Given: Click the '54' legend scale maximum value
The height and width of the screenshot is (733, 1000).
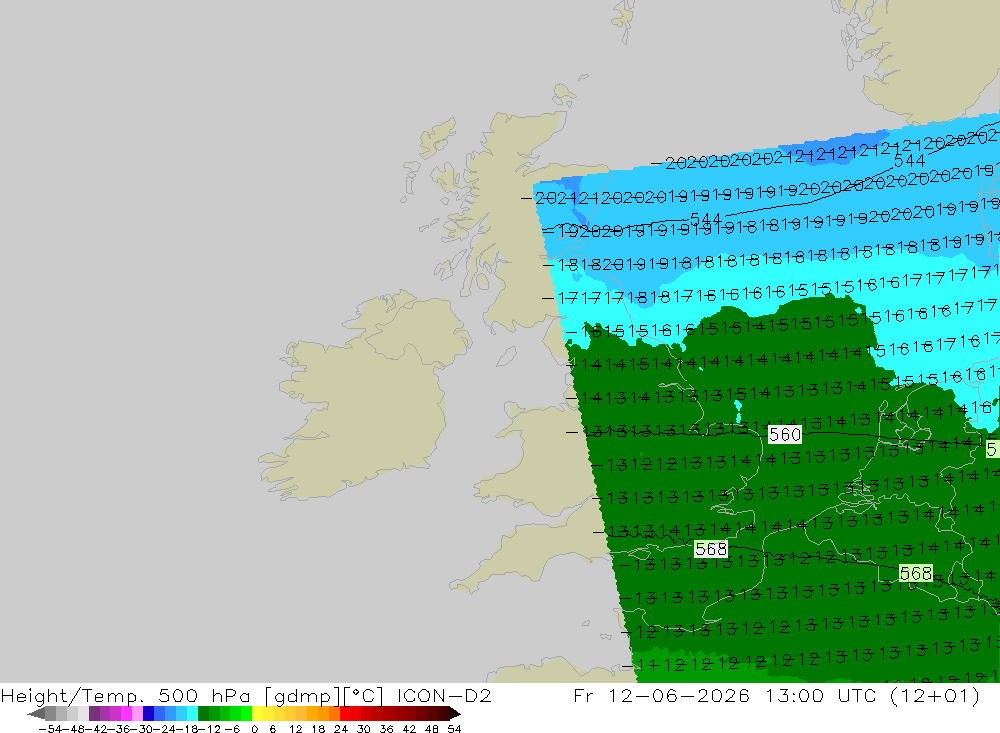Looking at the screenshot, I should 454,729.
